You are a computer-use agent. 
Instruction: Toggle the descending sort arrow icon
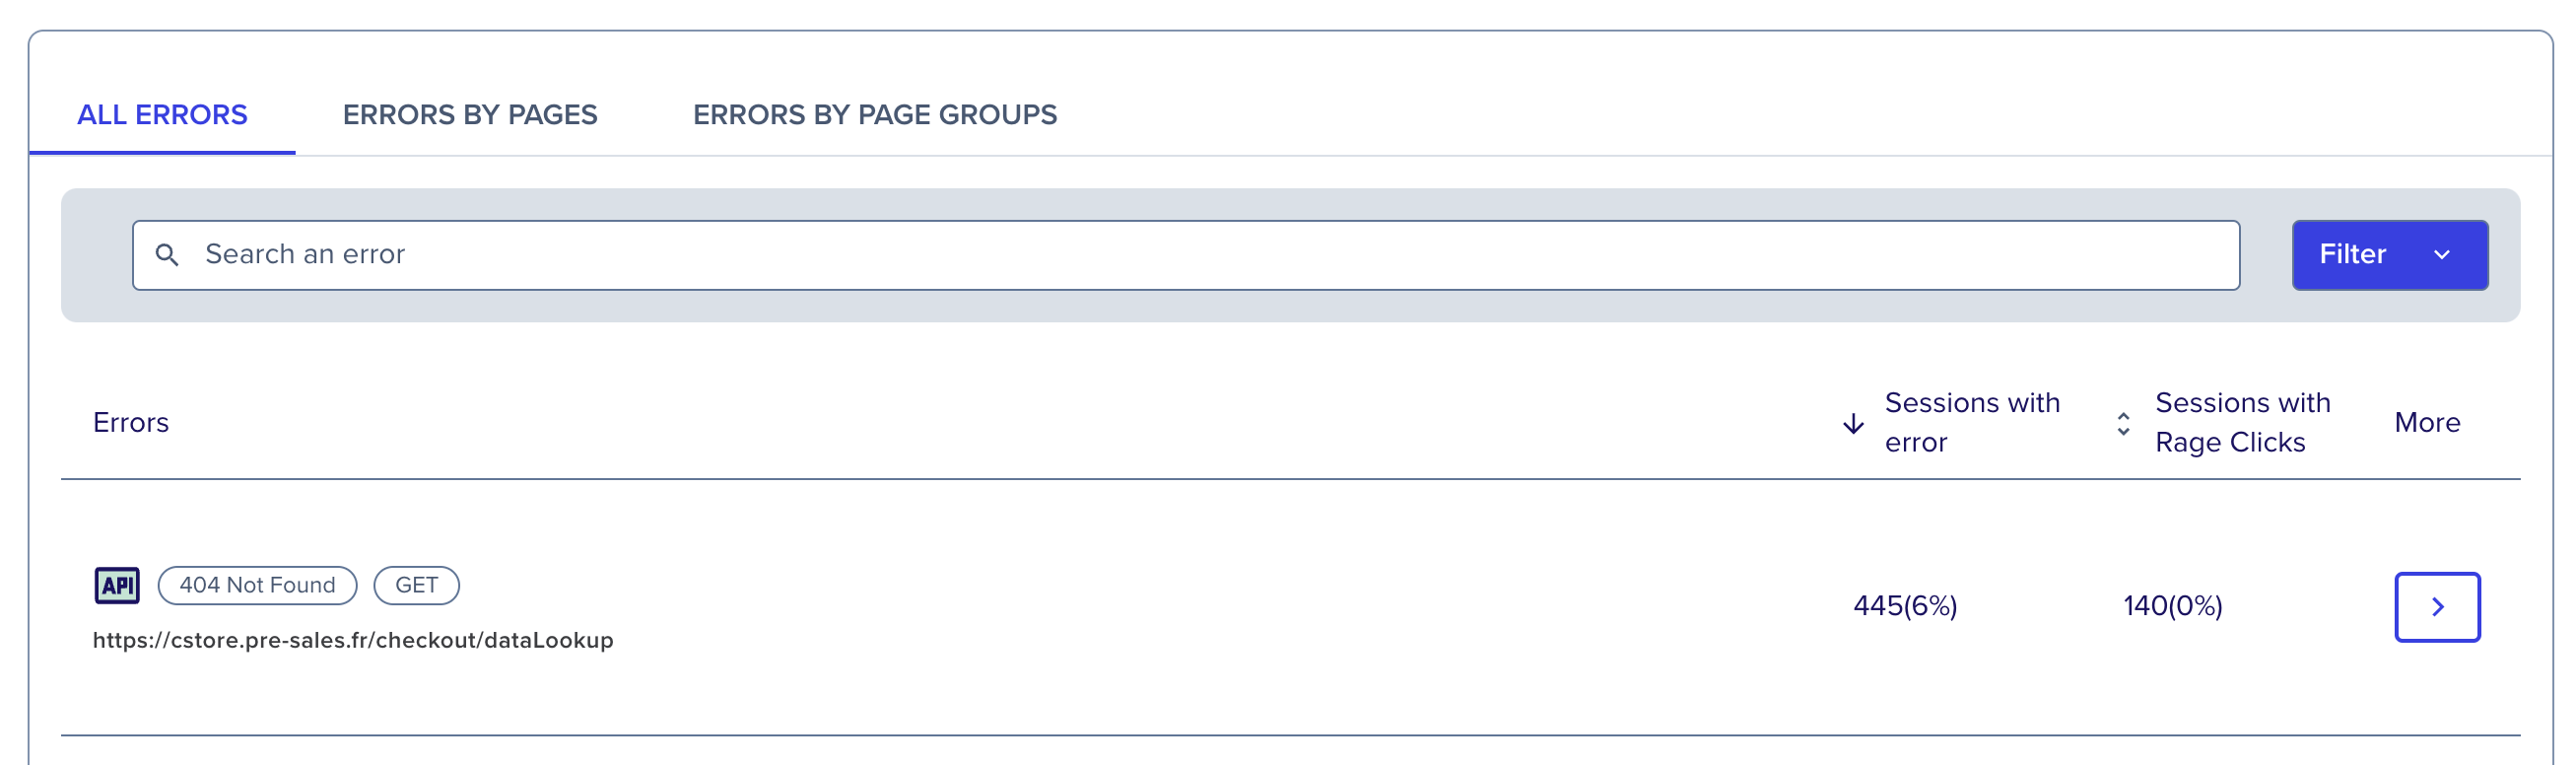pyautogui.click(x=1853, y=424)
